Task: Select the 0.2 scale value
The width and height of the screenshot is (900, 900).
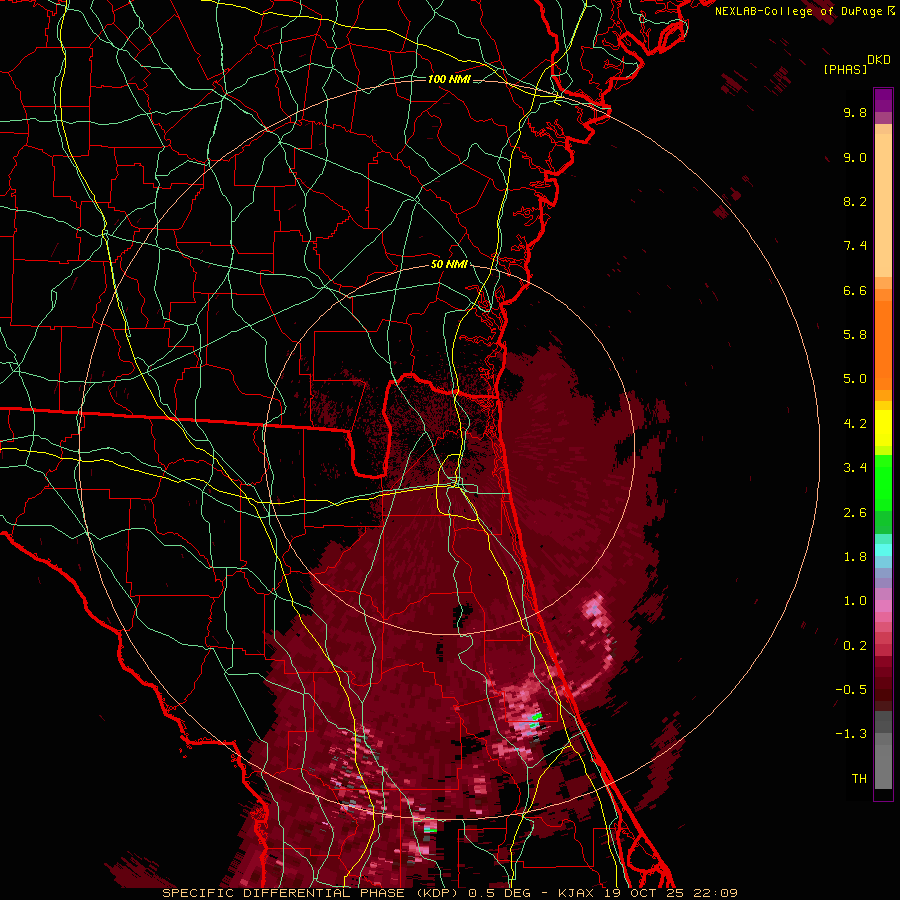Action: pyautogui.click(x=855, y=646)
